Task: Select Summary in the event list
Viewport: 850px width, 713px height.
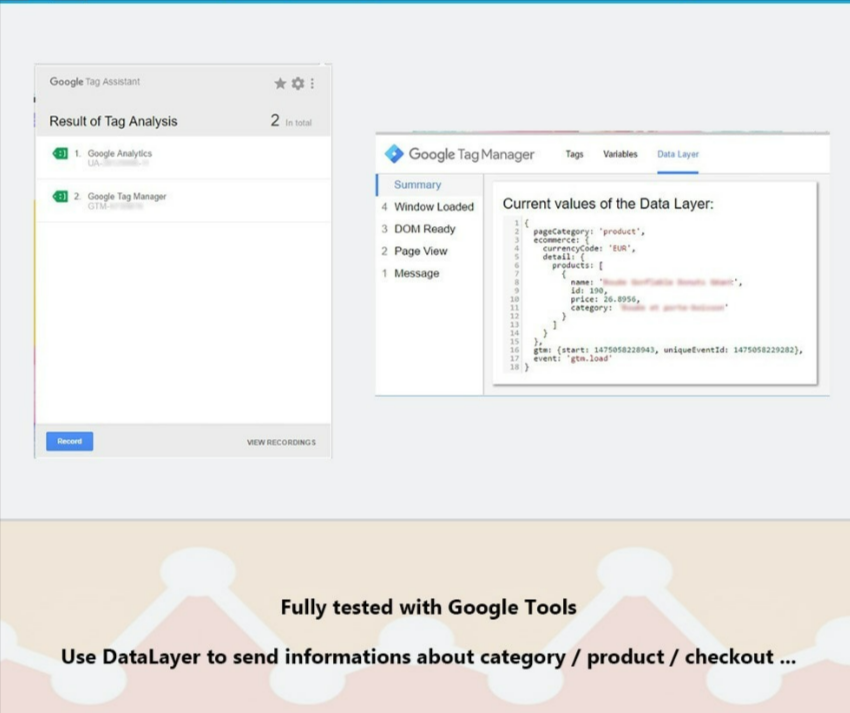Action: click(x=417, y=185)
